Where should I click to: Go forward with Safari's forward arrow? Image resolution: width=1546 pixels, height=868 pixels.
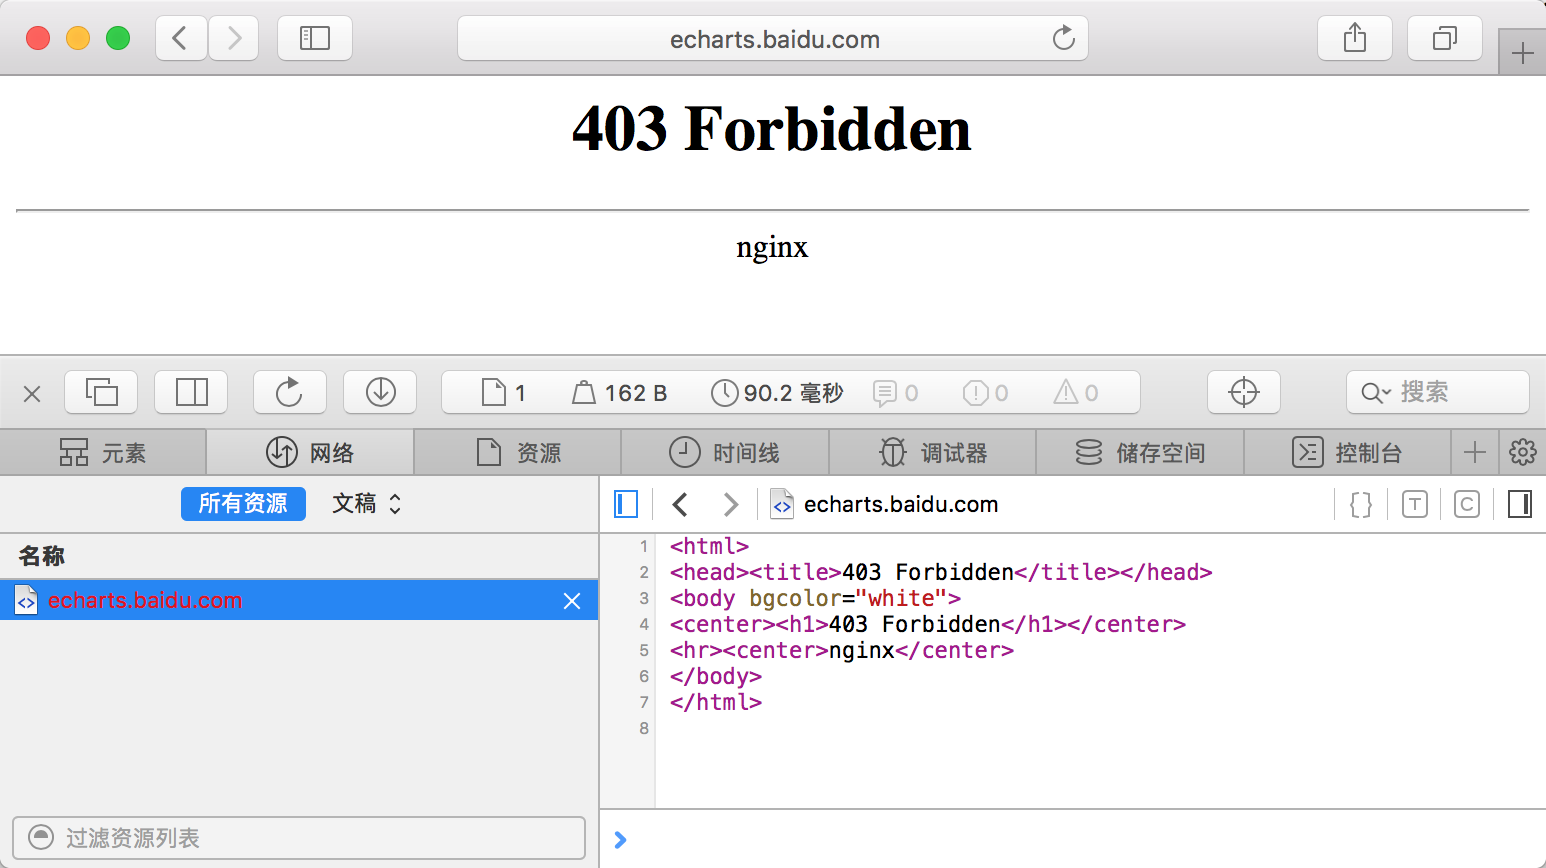[234, 39]
